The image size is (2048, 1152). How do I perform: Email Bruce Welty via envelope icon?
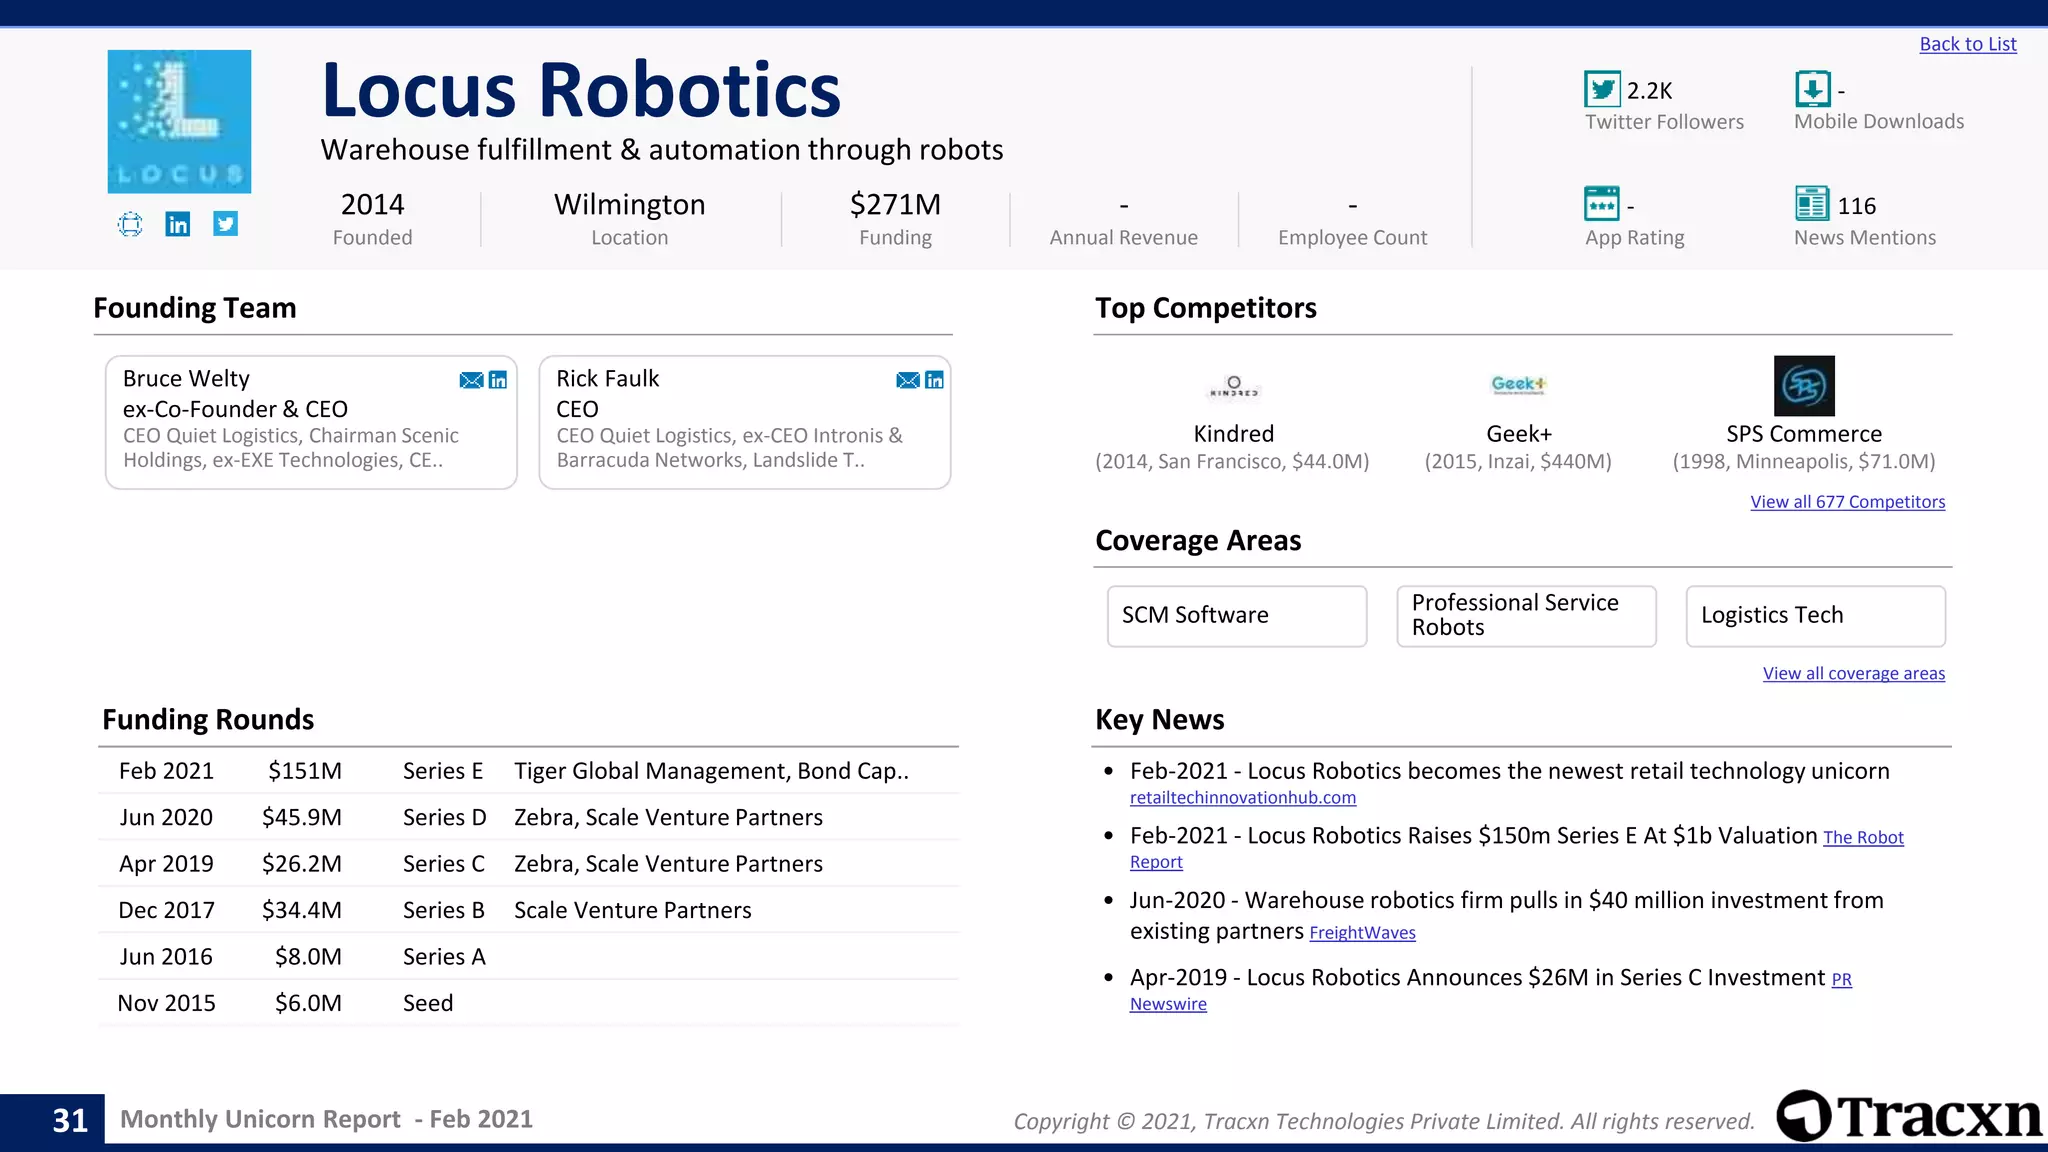point(471,380)
